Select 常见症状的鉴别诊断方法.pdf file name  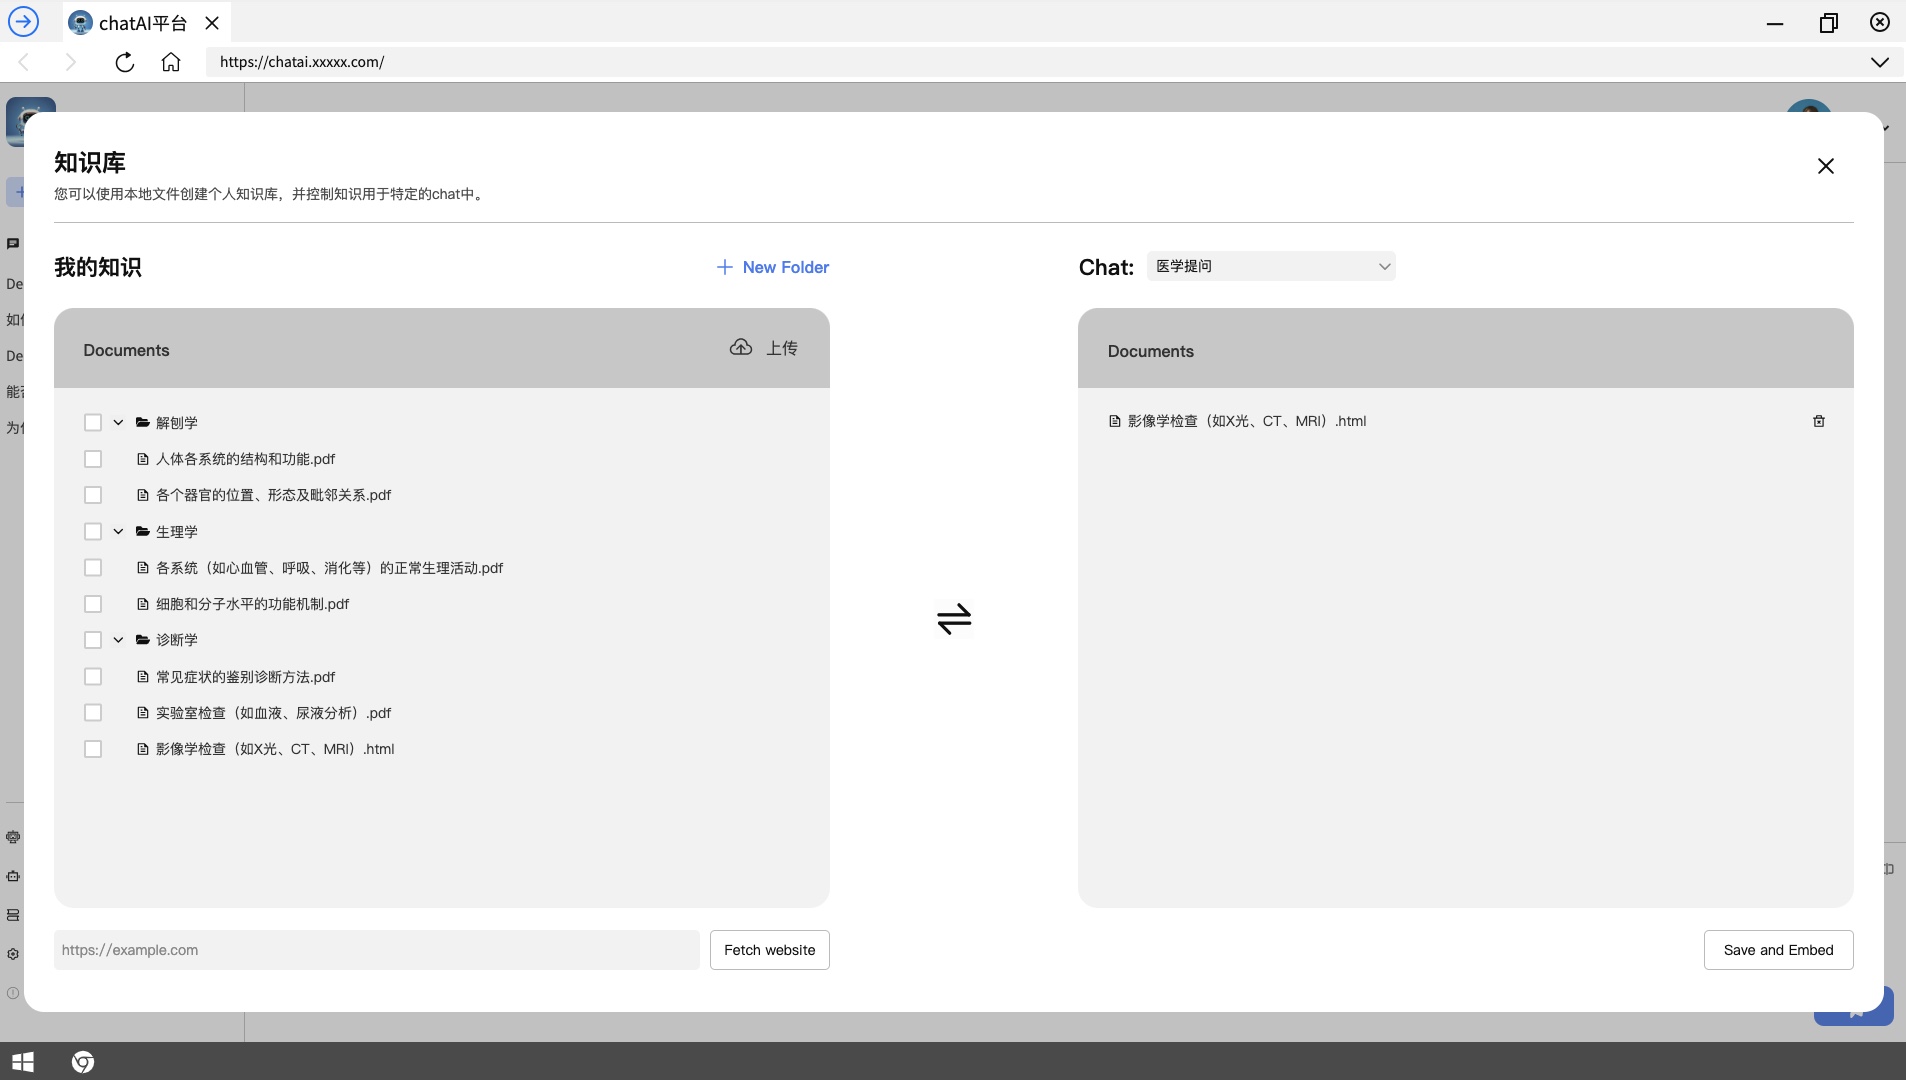[x=246, y=677]
